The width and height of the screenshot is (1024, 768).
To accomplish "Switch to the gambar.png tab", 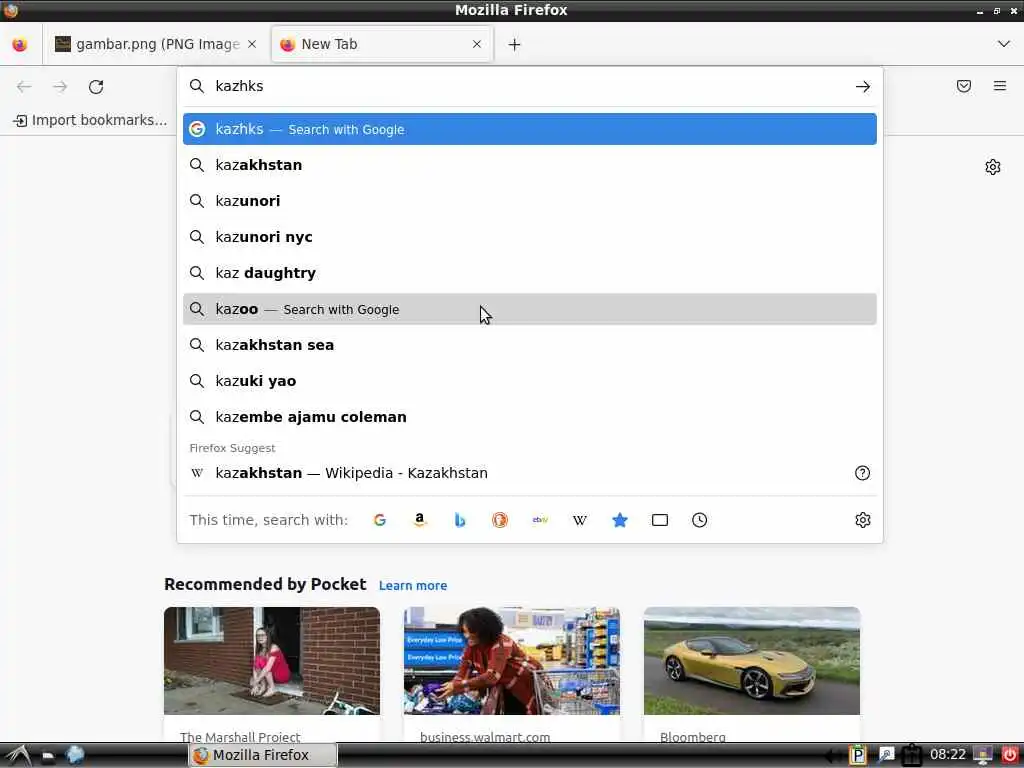I will (x=155, y=44).
